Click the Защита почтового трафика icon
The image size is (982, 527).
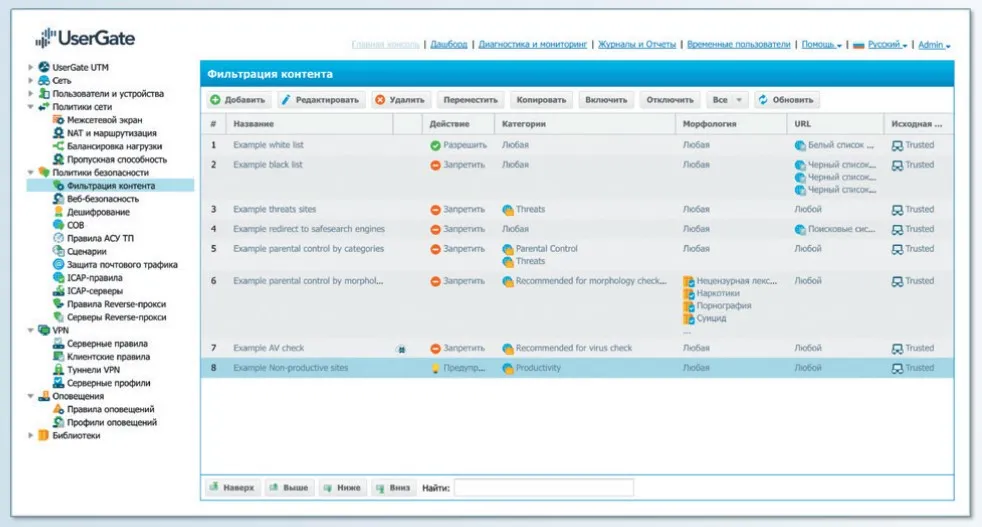tap(58, 264)
